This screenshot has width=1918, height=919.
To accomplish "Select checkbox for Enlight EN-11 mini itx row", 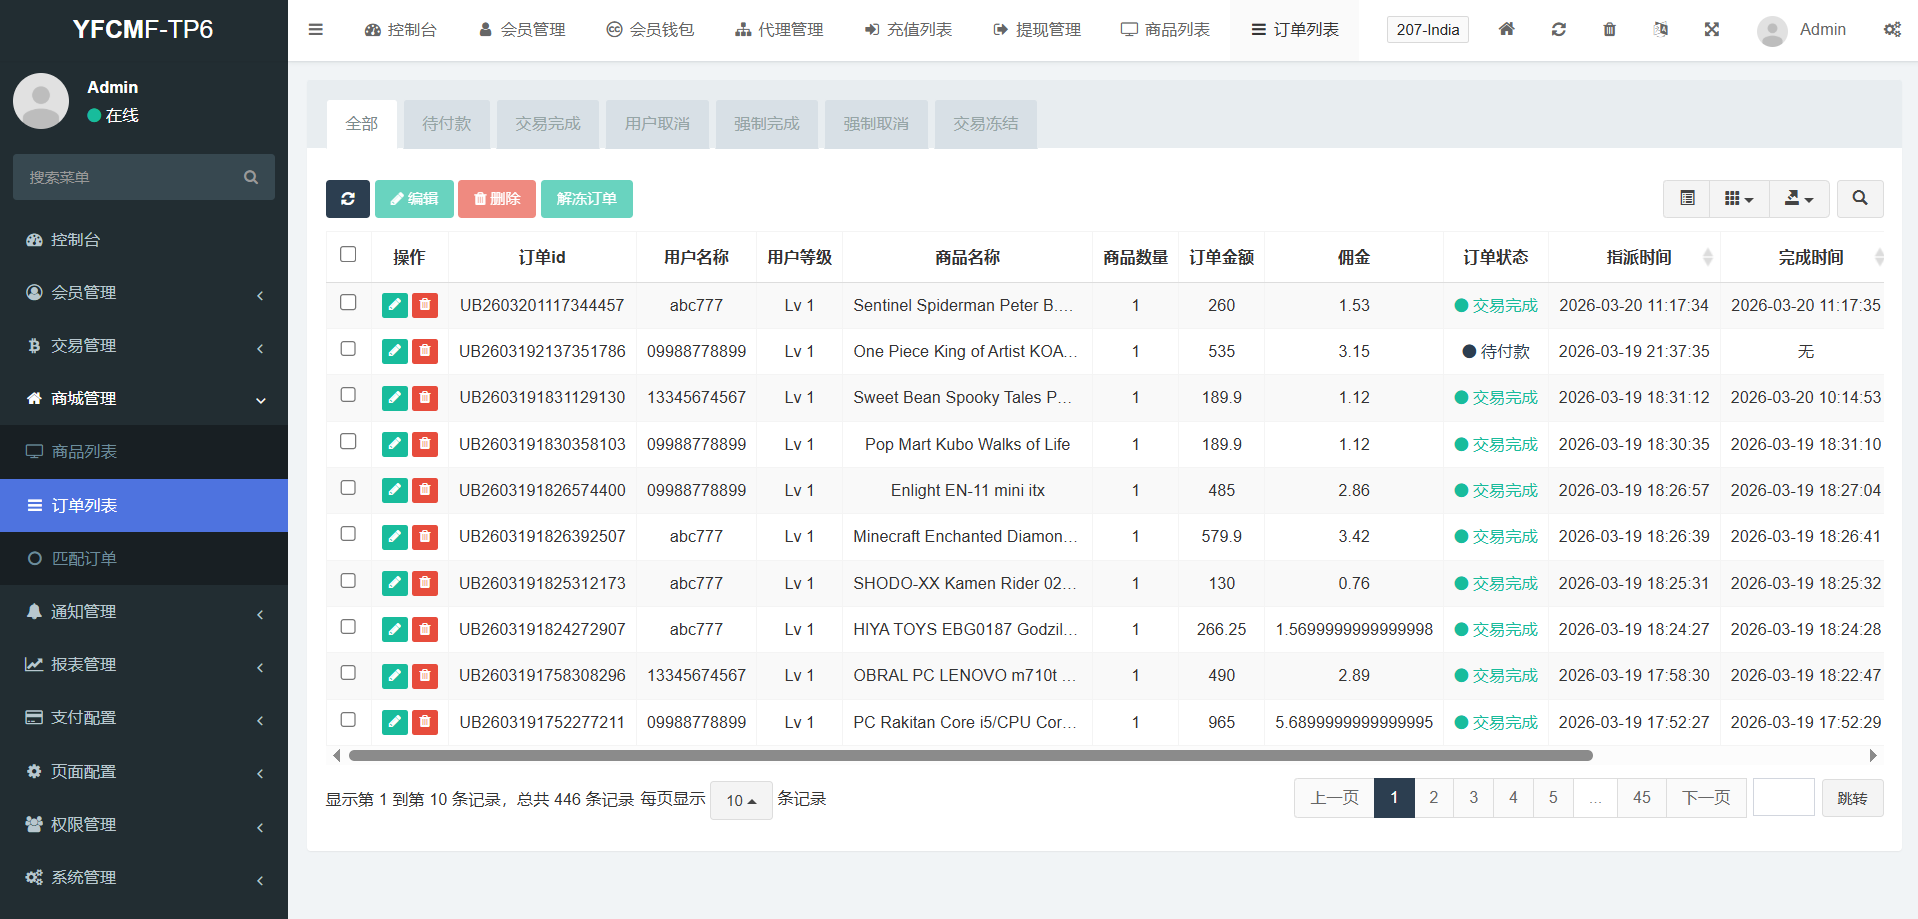I will click(x=348, y=488).
